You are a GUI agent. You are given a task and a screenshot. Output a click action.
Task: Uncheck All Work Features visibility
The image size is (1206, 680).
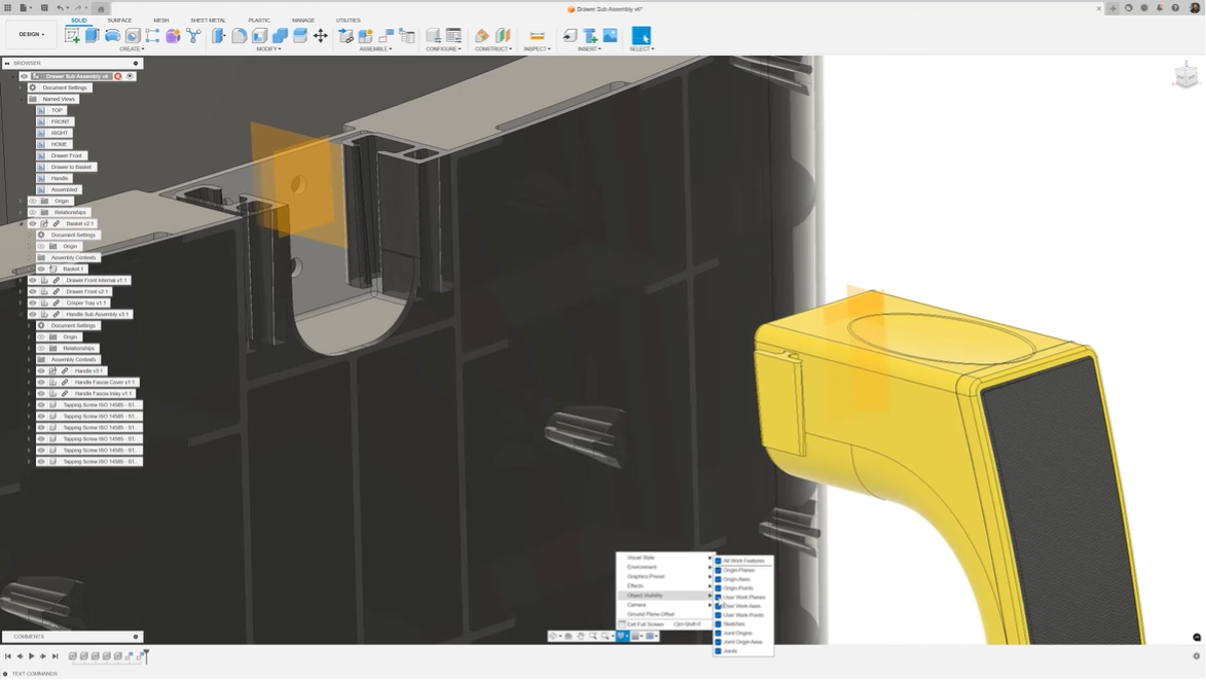click(x=718, y=561)
